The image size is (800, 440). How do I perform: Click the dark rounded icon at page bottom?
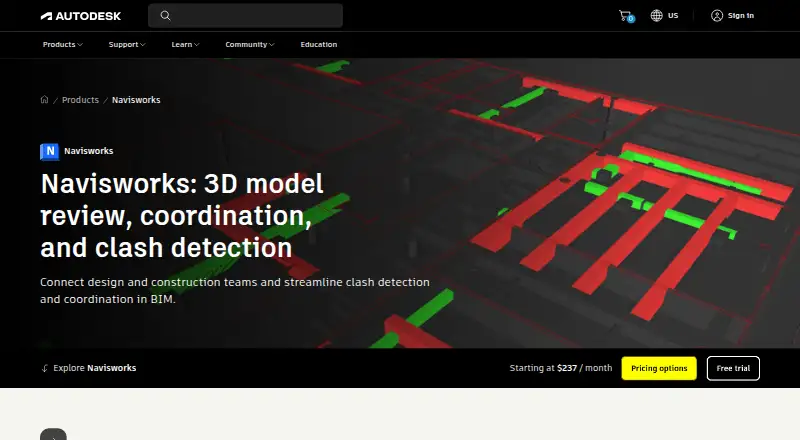pyautogui.click(x=54, y=434)
